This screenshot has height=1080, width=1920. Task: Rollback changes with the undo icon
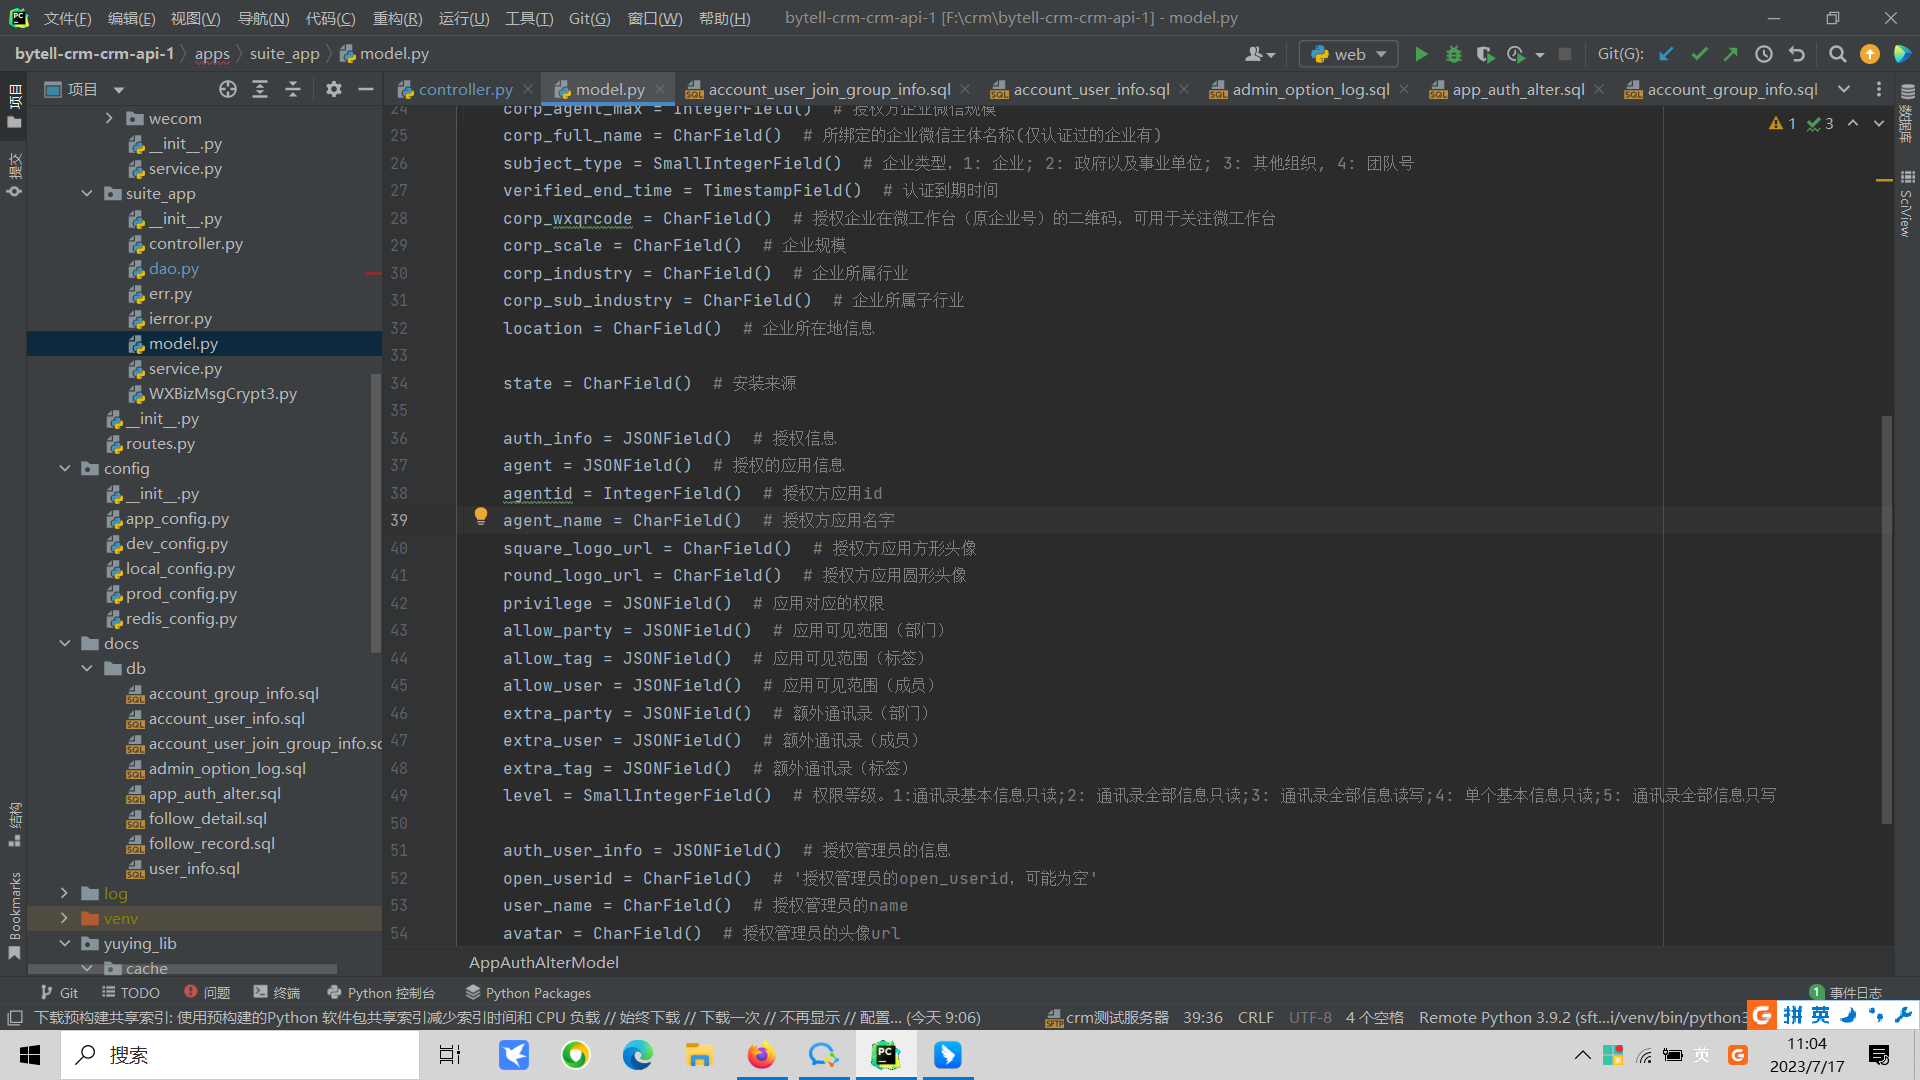pos(1797,54)
